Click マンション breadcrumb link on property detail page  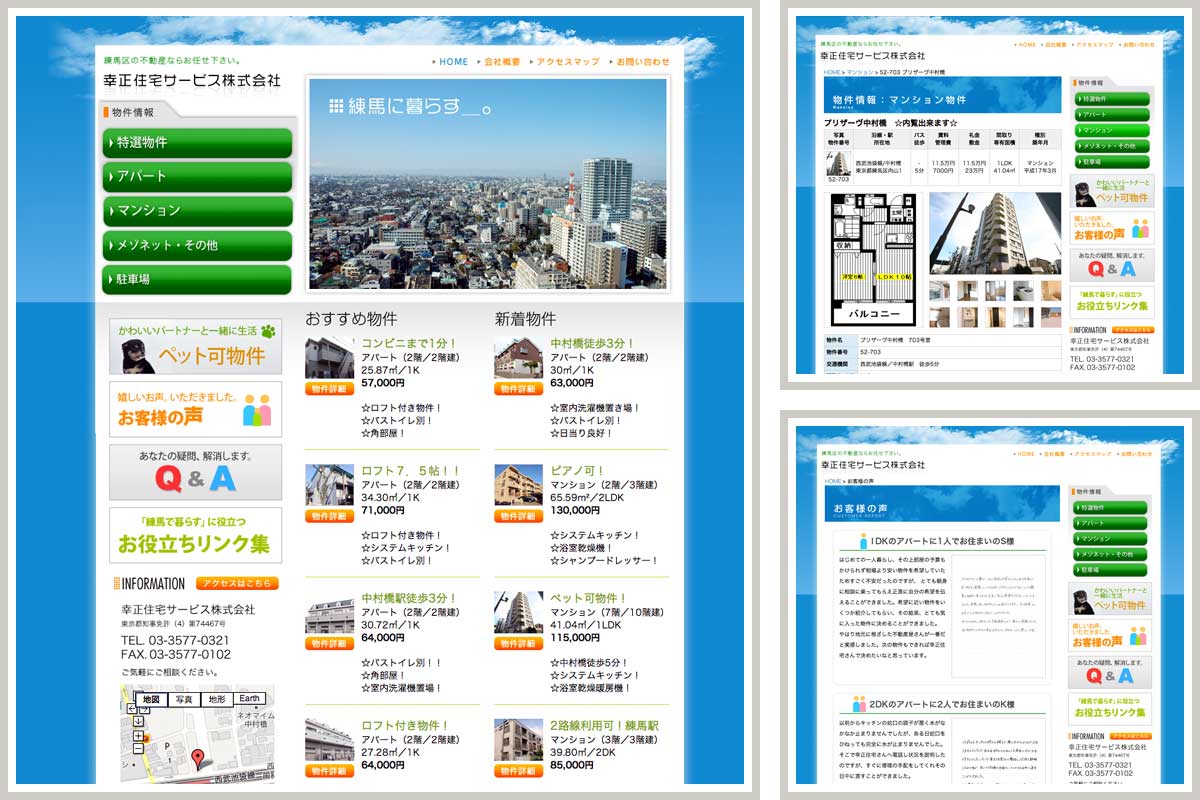pyautogui.click(x=859, y=73)
